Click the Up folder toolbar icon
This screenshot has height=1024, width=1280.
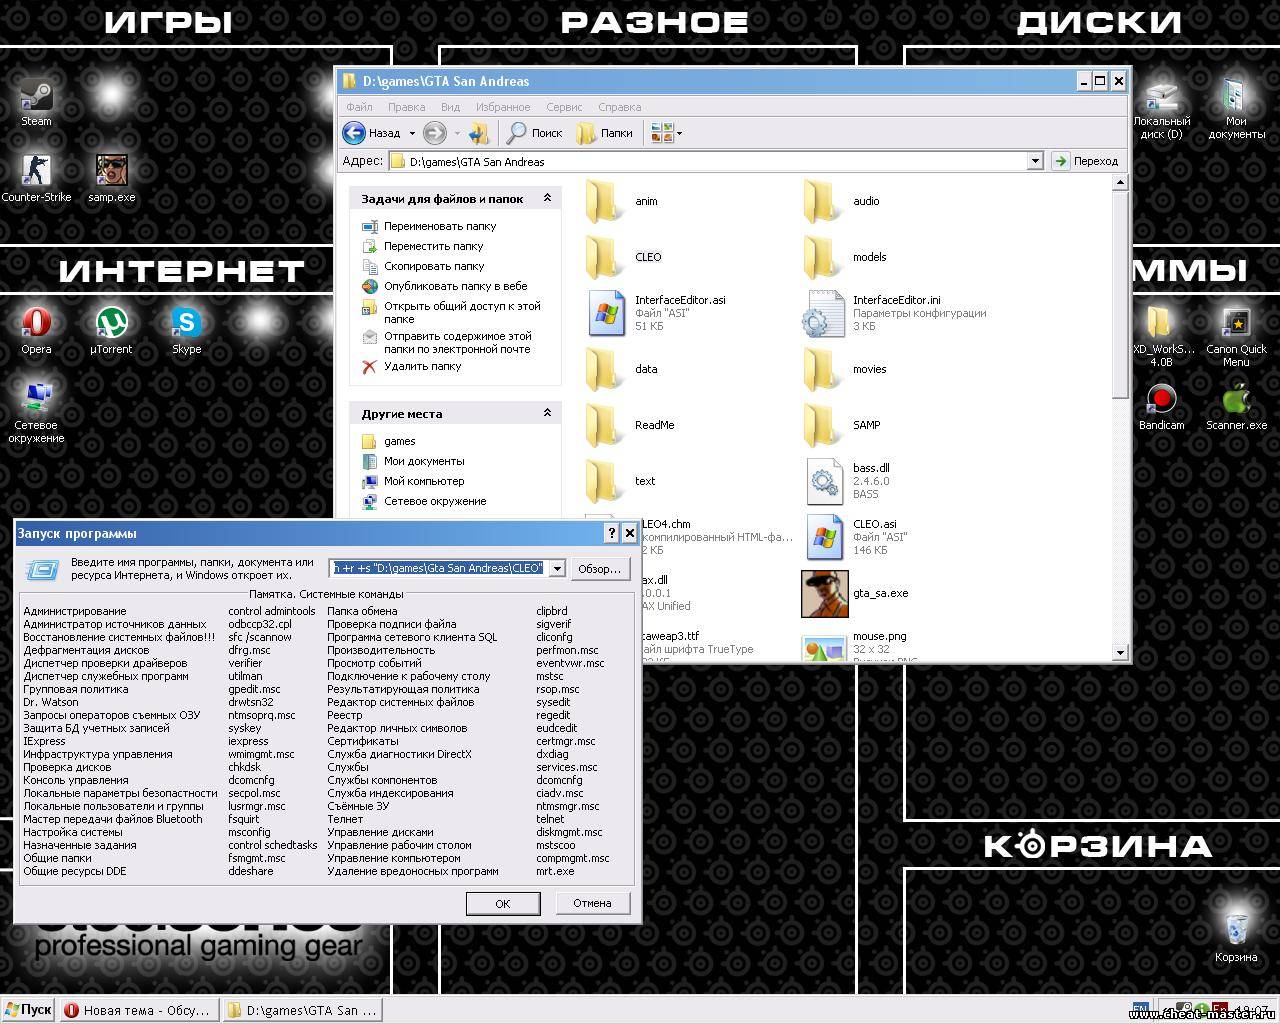click(x=479, y=133)
